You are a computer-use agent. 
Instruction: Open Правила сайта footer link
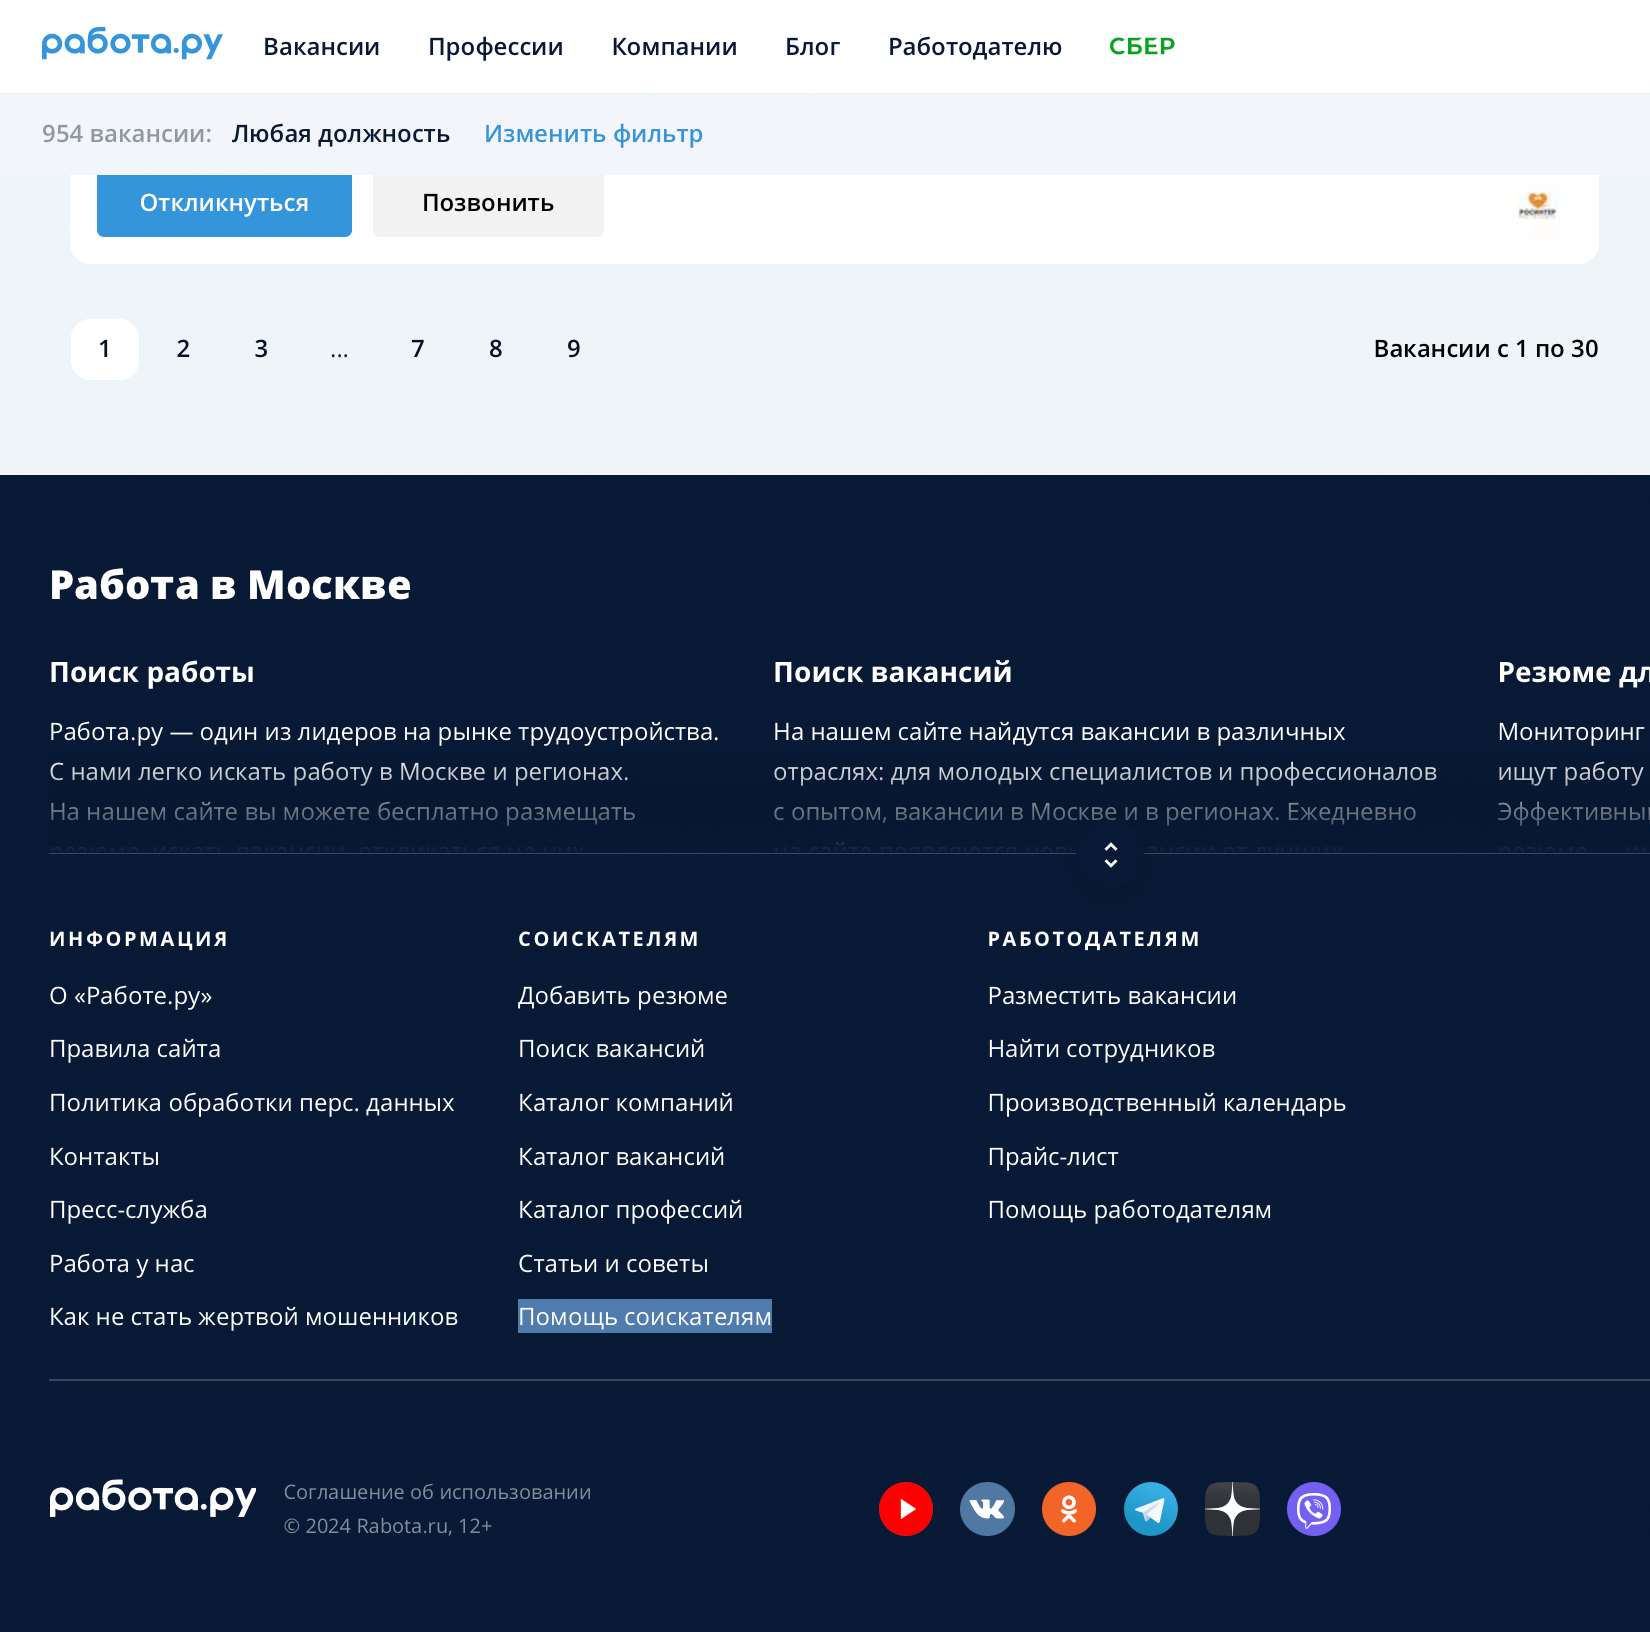[135, 1049]
